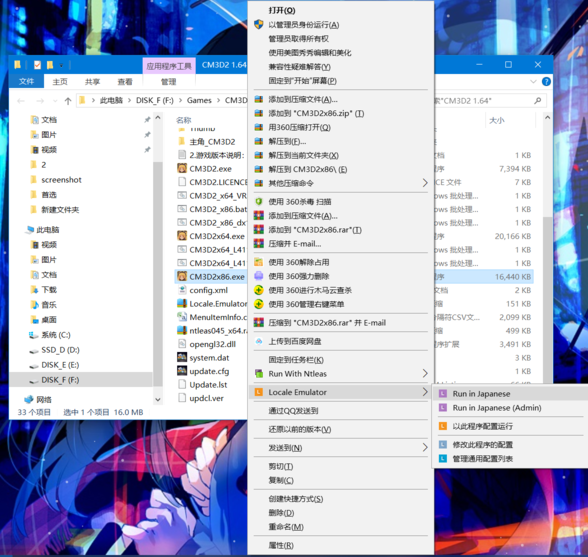Click the Run With Ntleas icon
Image resolution: width=588 pixels, height=557 pixels.
[258, 374]
